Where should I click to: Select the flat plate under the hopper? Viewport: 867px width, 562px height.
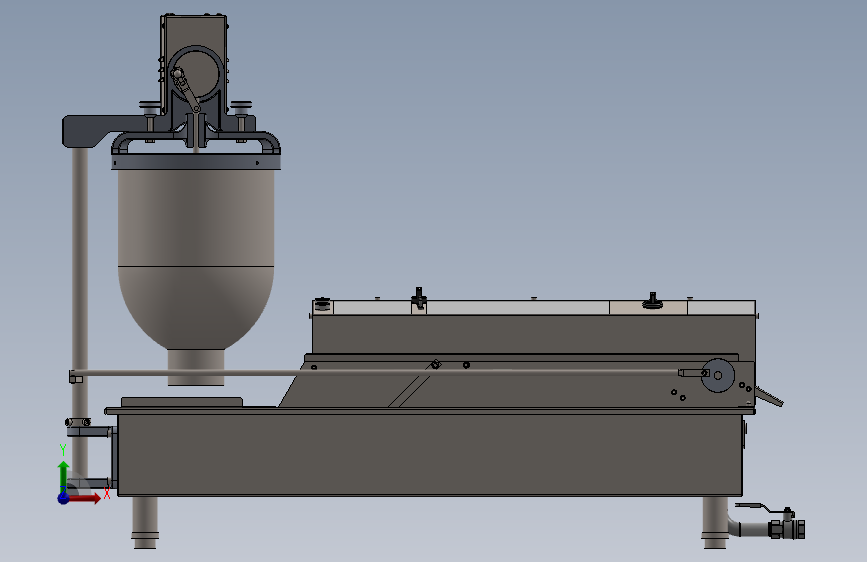tap(182, 402)
